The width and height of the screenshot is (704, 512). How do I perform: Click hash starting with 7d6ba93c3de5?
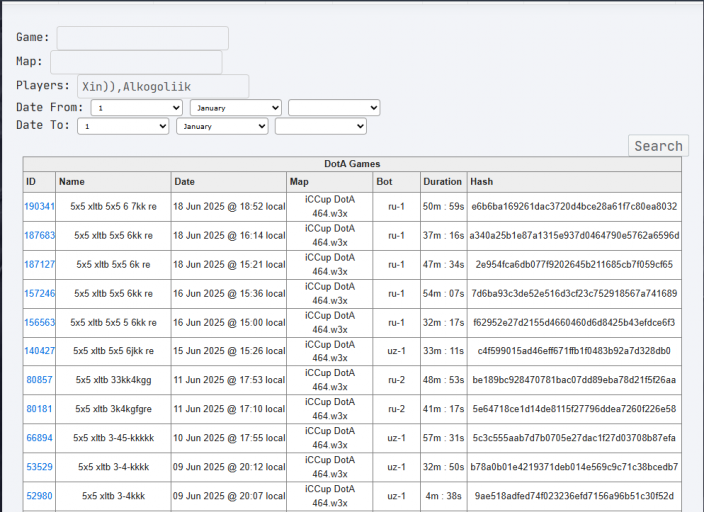coord(574,293)
